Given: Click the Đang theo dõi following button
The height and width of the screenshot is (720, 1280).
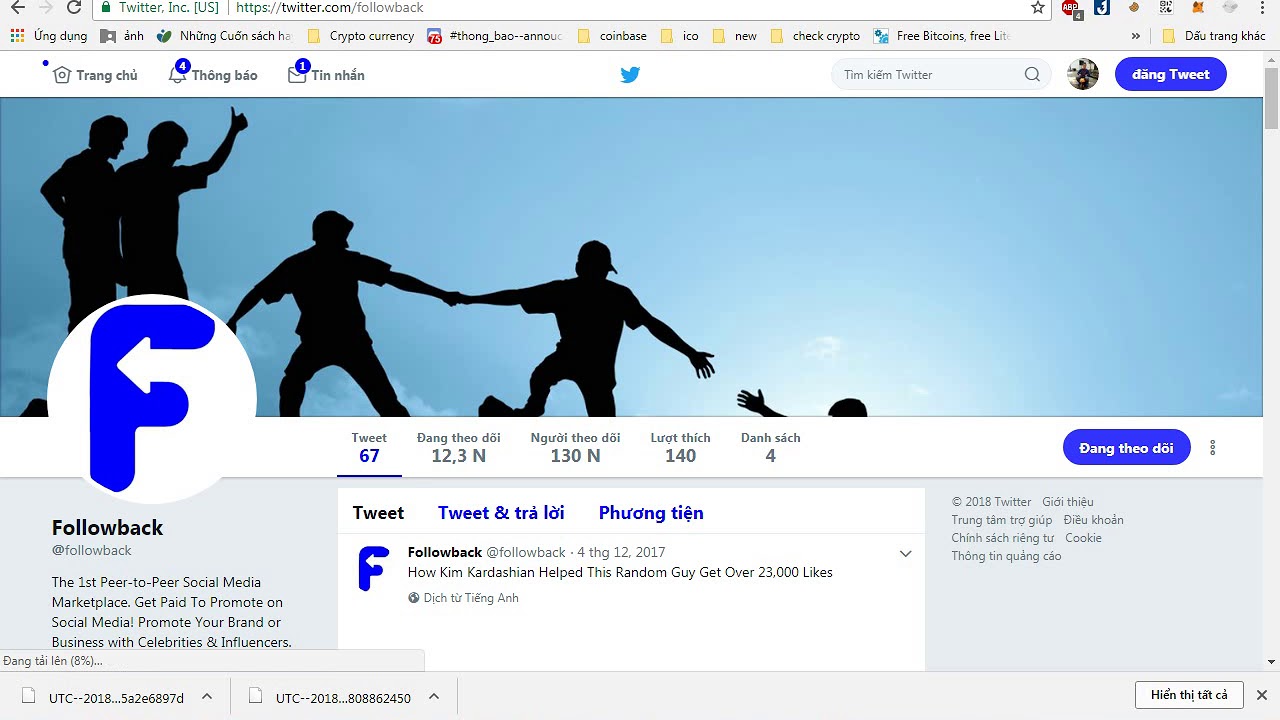Looking at the screenshot, I should 1127,448.
